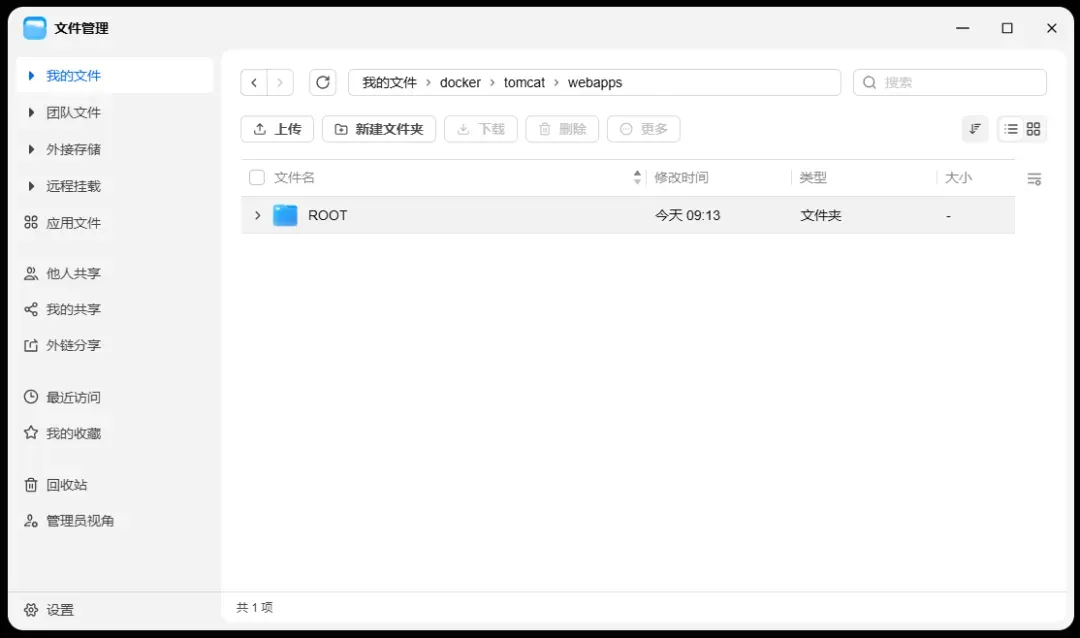Expand 远程挂载 in sidebar
1080x638 pixels.
point(31,186)
